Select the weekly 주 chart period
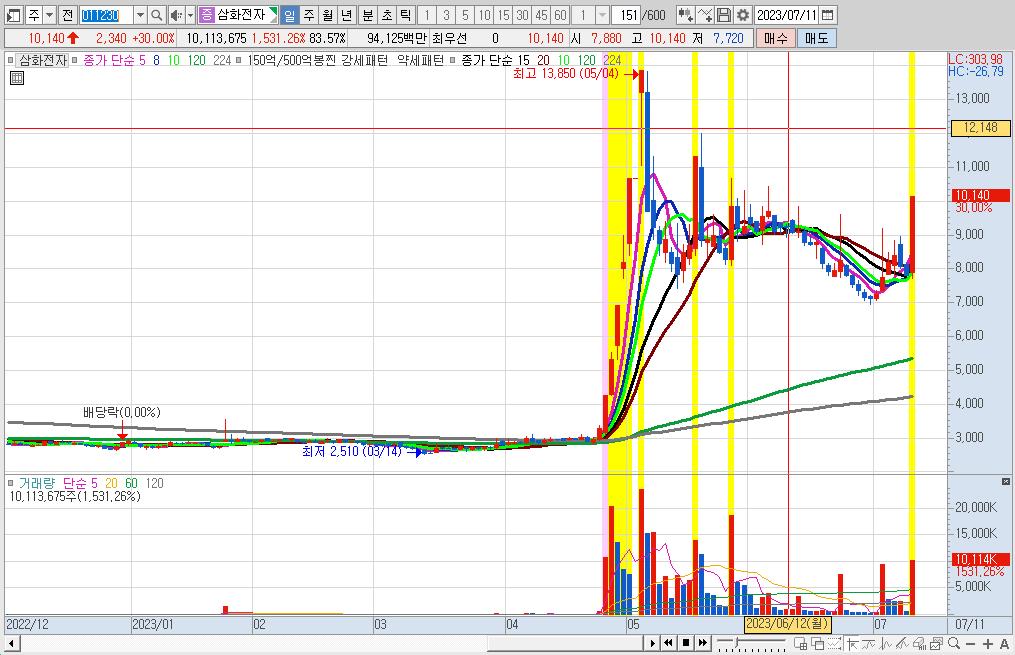Screen dimensions: 1015x655 point(309,15)
